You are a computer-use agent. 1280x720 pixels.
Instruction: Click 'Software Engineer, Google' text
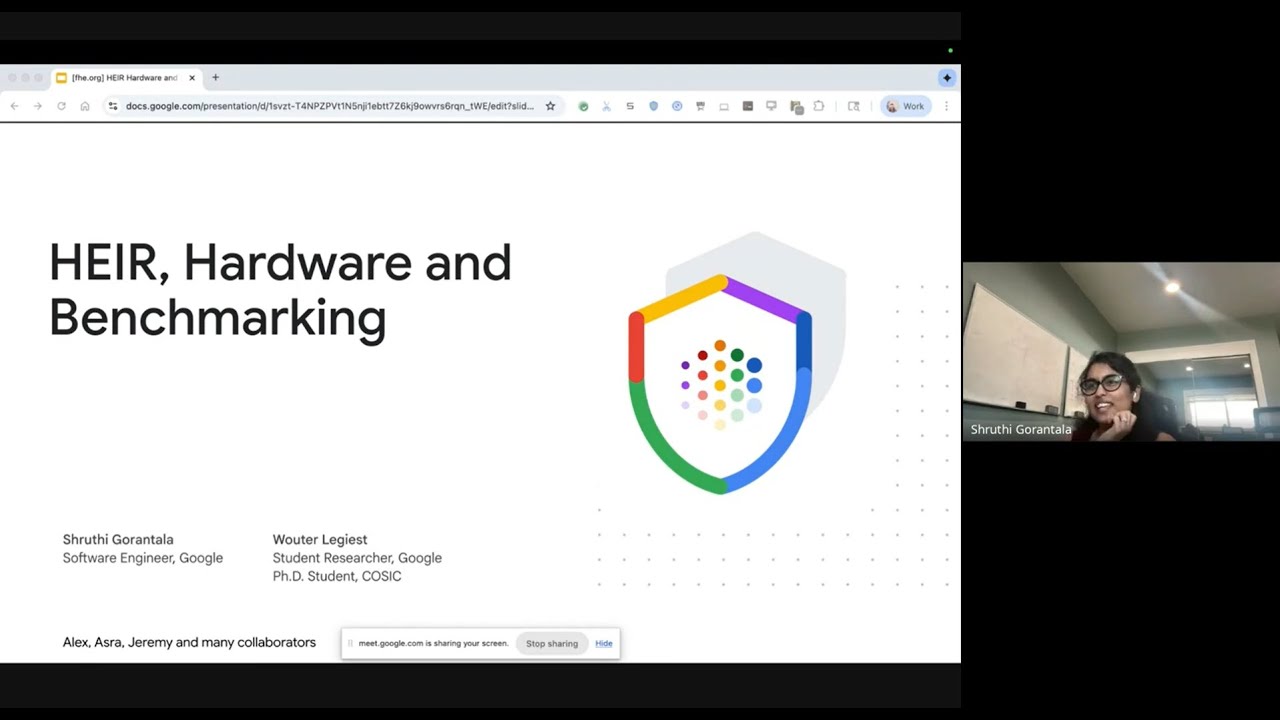(143, 558)
